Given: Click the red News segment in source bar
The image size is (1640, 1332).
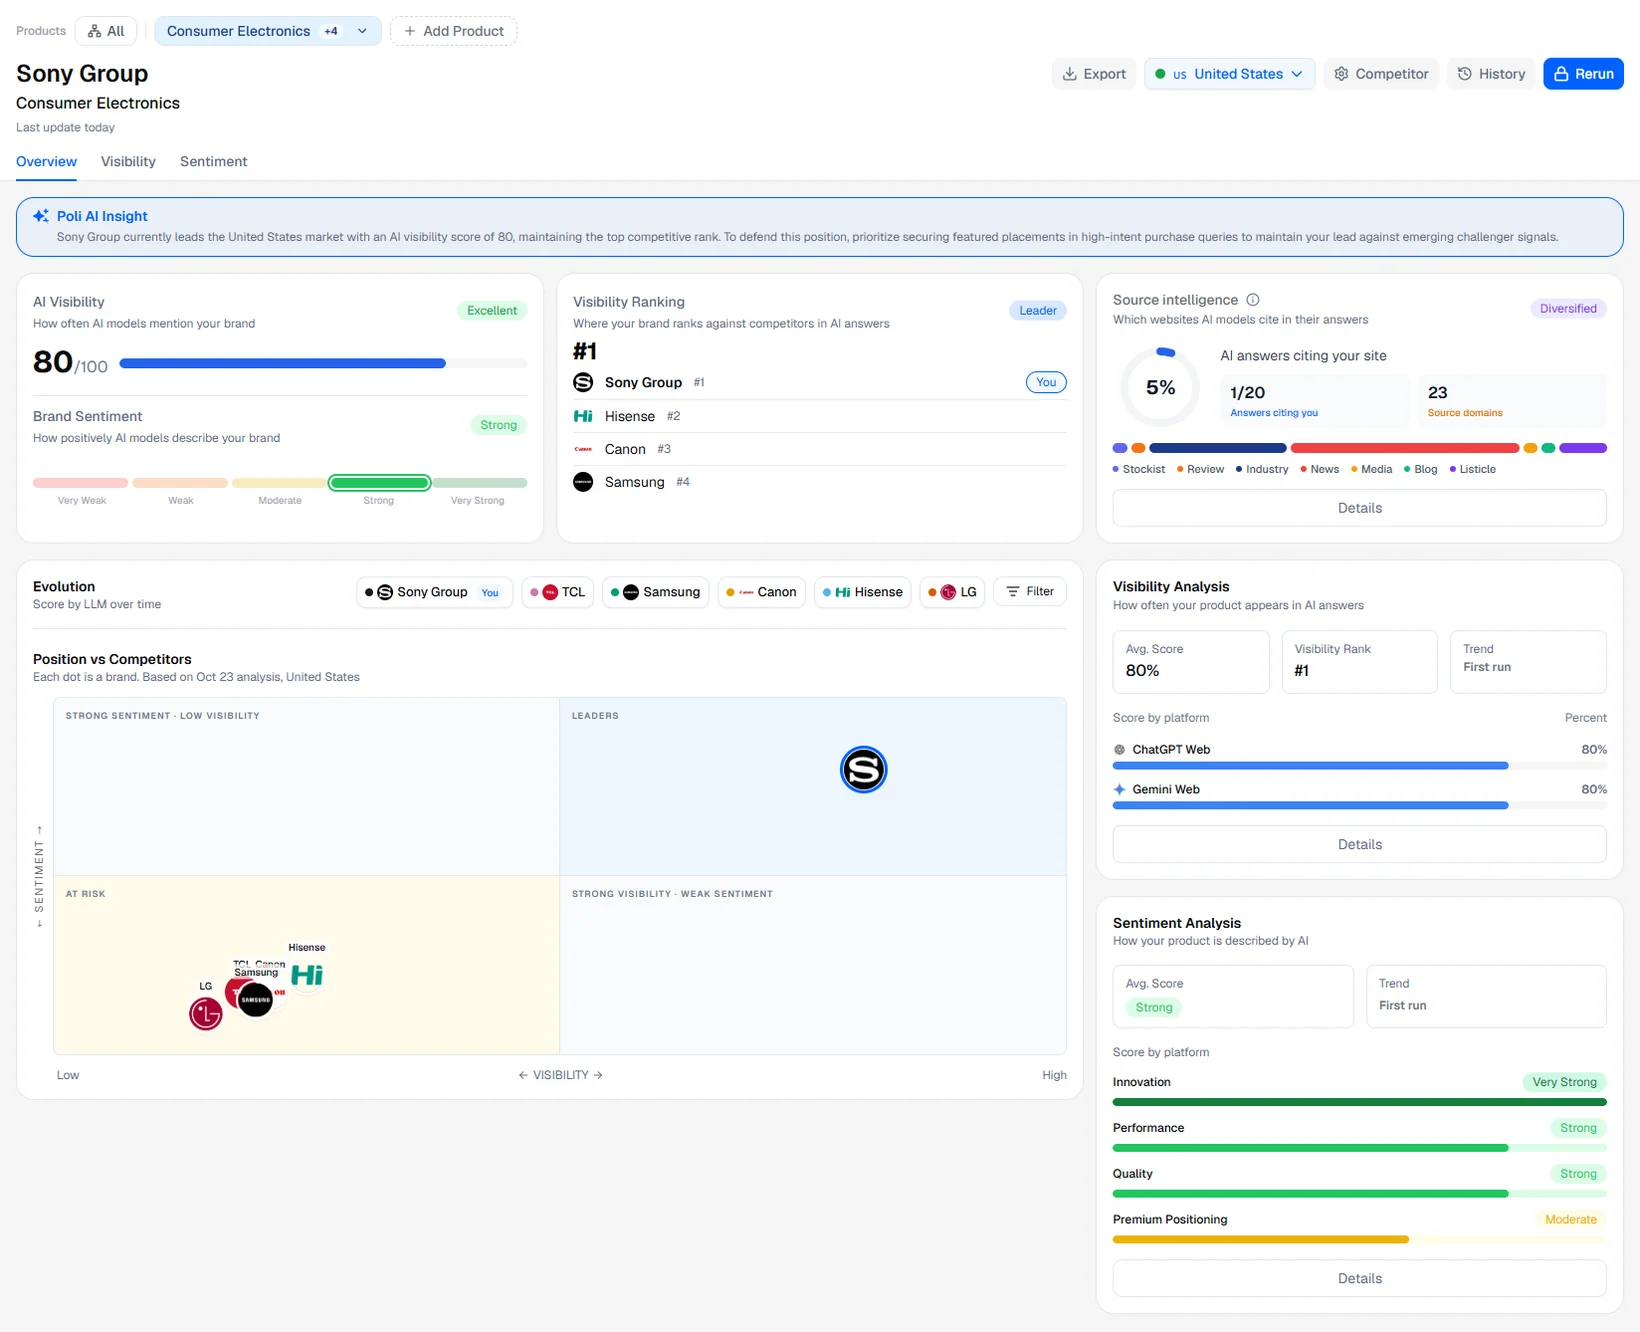Looking at the screenshot, I should click(x=1405, y=448).
